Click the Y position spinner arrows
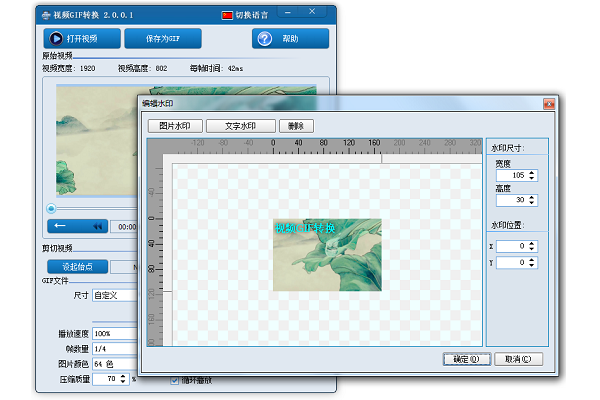The image size is (600, 400). point(531,263)
